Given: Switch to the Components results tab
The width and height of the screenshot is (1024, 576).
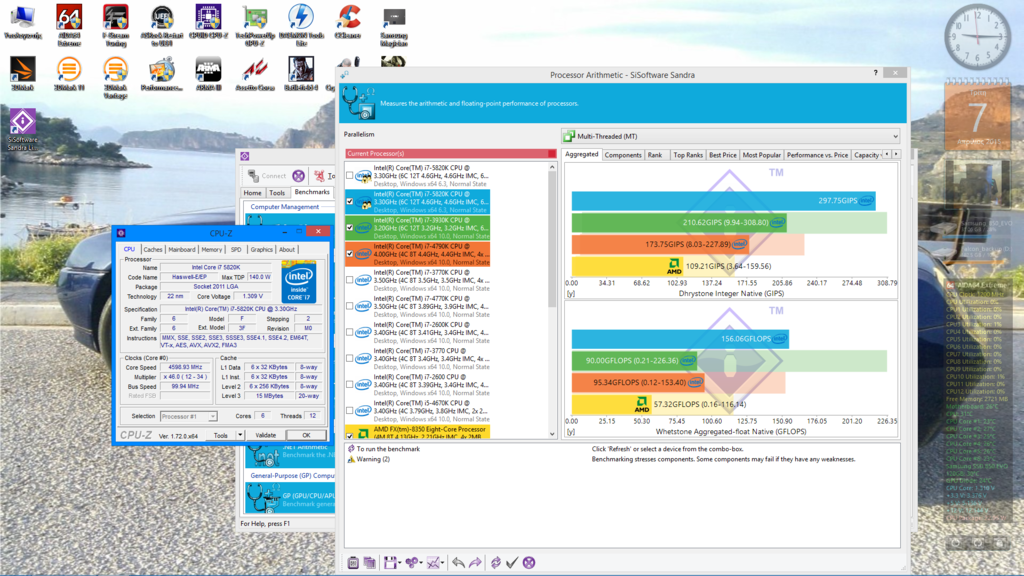Looking at the screenshot, I should coord(623,155).
